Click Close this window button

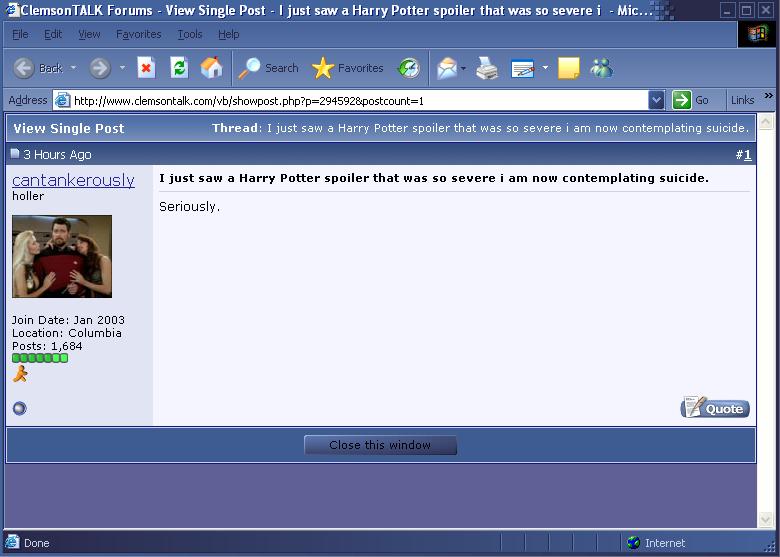[380, 445]
